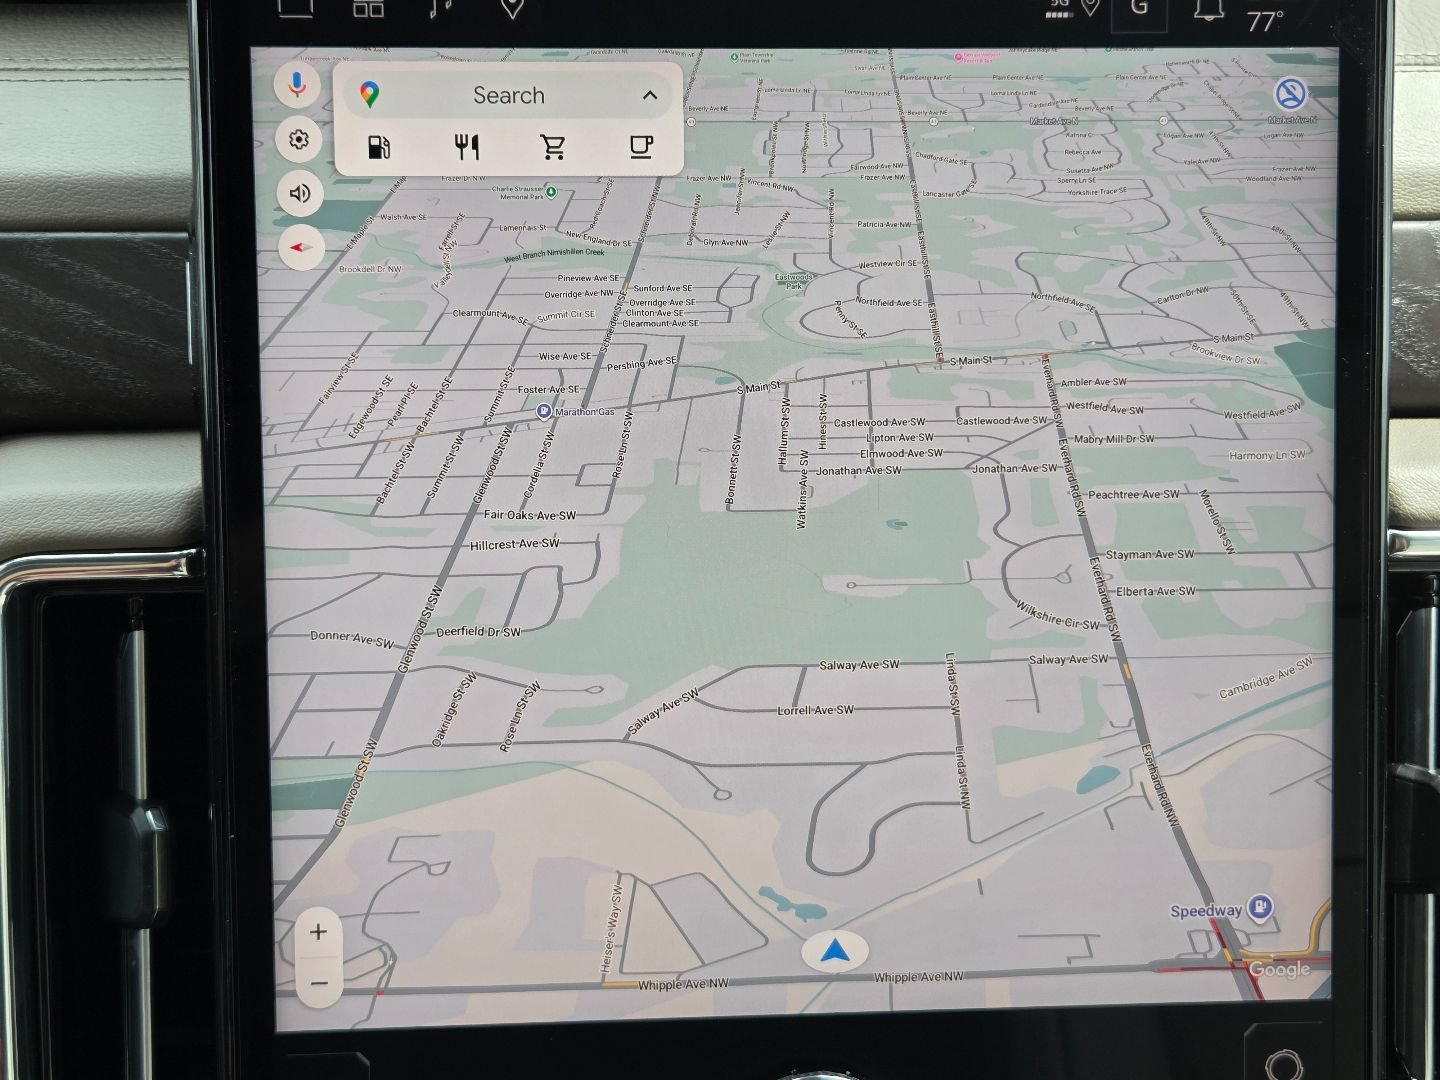This screenshot has width=1440, height=1080.
Task: Tap the Watkins Ave SW label
Action: click(802, 489)
